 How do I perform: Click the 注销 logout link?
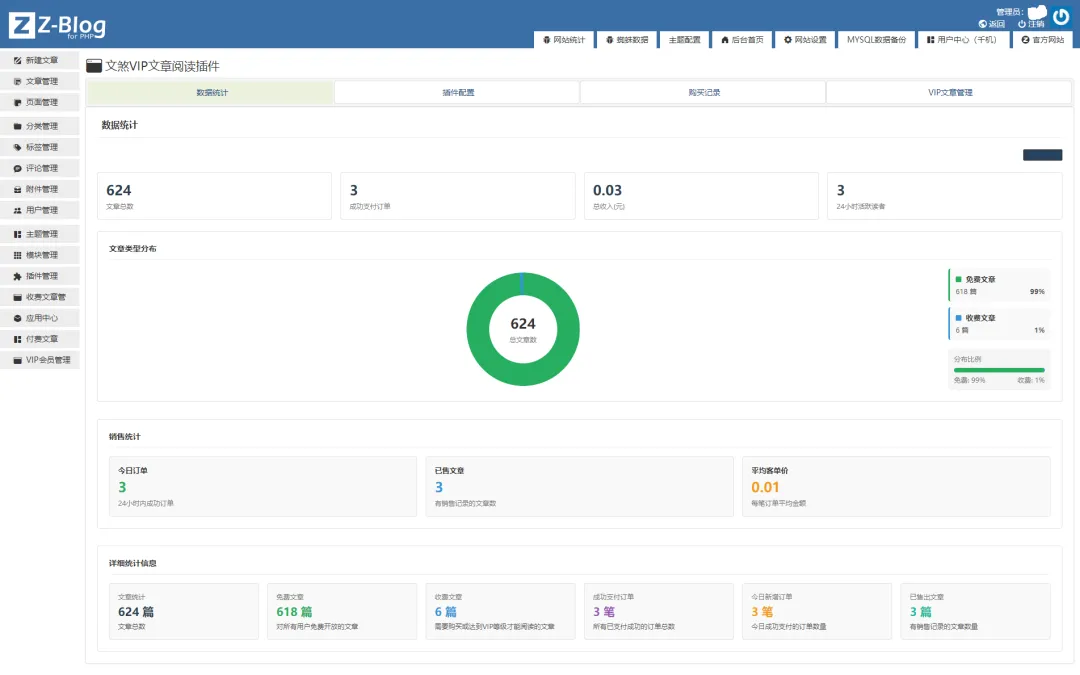pos(1031,24)
